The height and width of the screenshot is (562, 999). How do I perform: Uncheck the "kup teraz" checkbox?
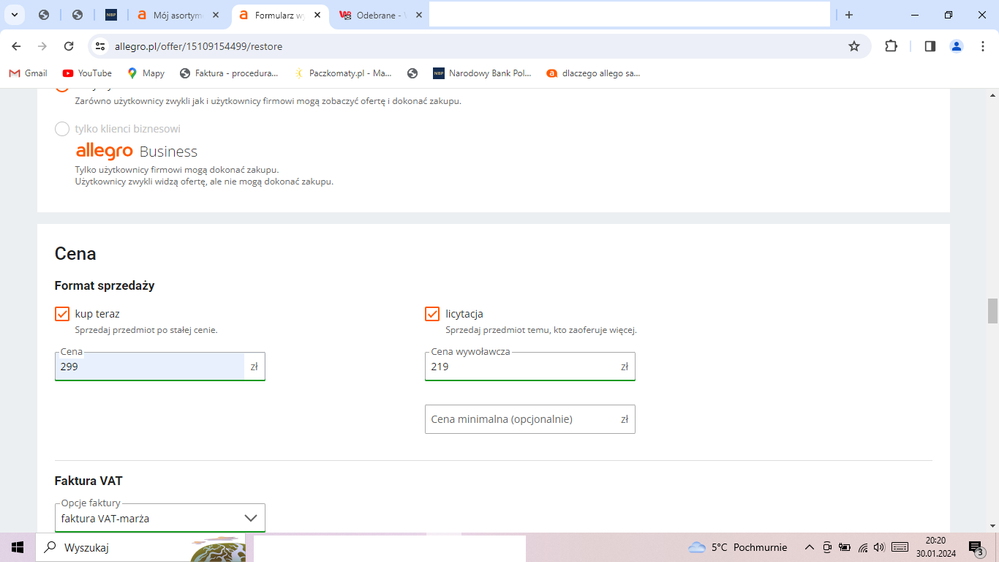(x=62, y=314)
